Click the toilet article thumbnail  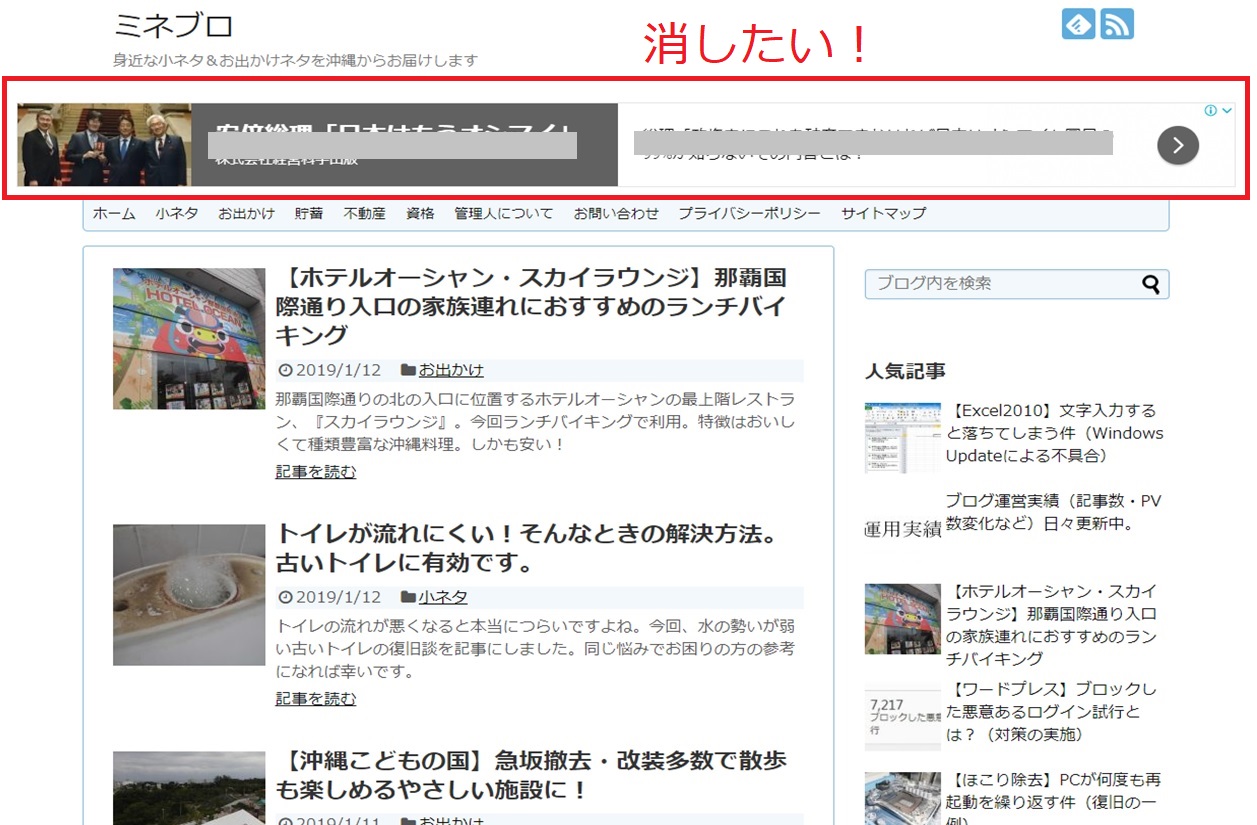(189, 595)
